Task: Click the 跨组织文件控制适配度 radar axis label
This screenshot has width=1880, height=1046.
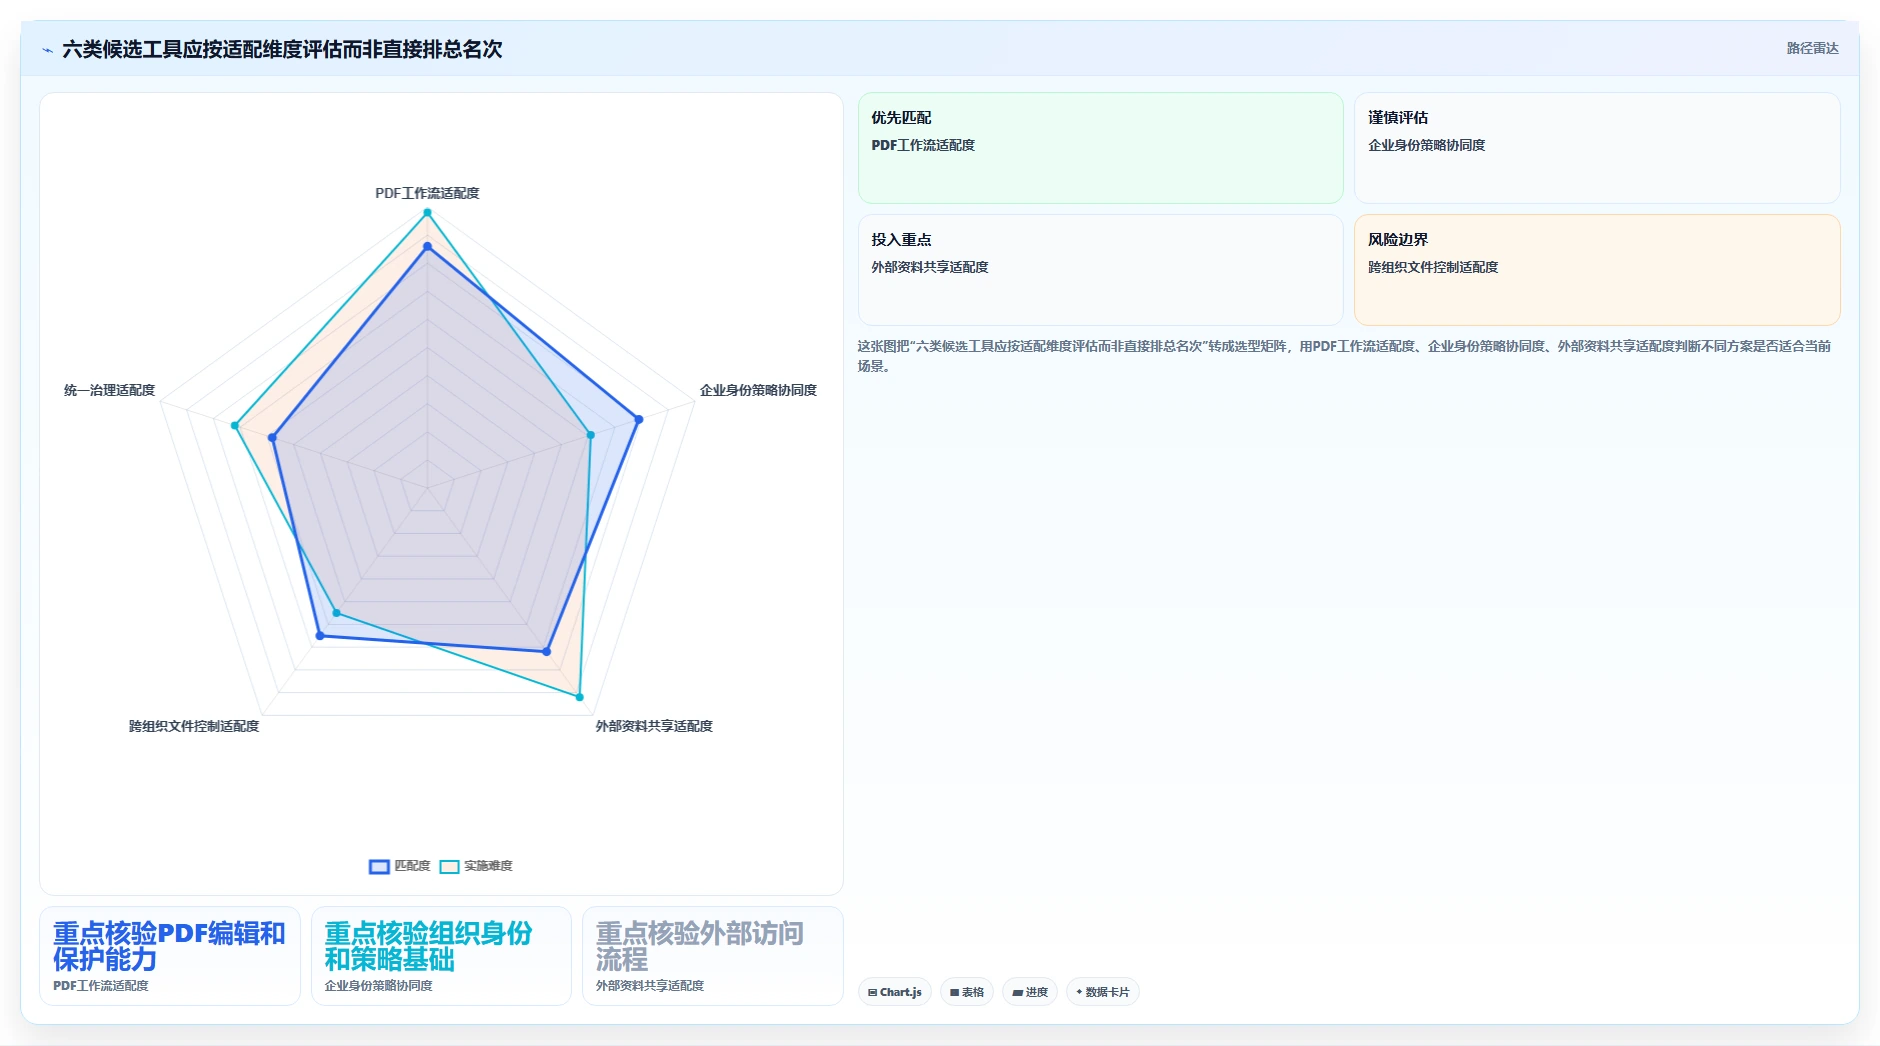Action: [x=194, y=726]
